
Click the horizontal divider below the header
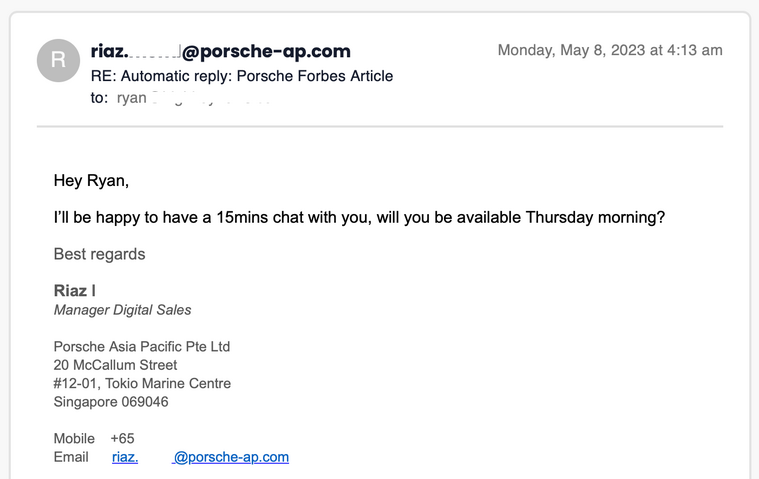(379, 127)
